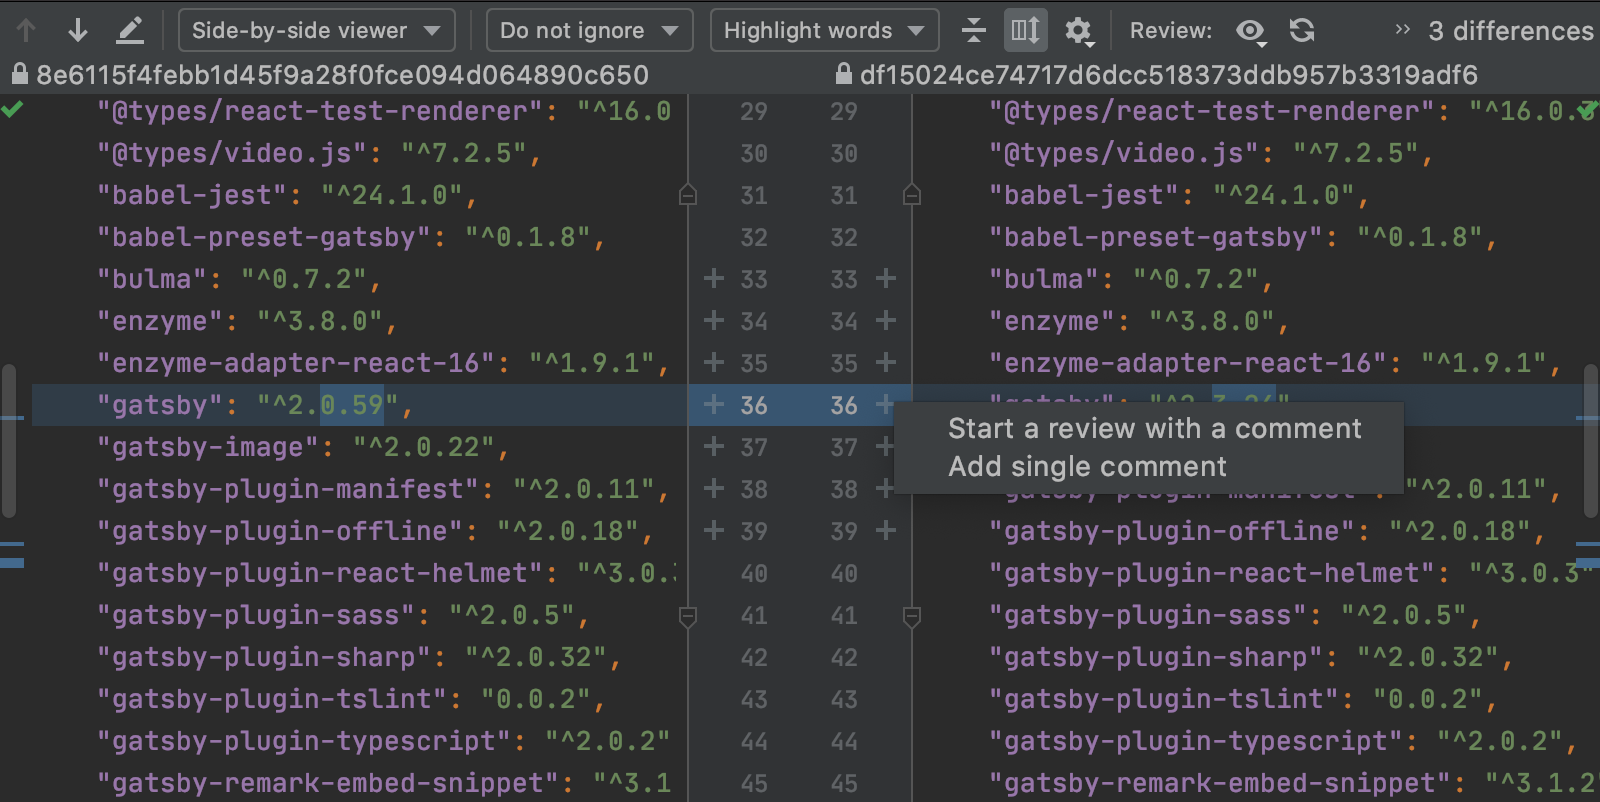The height and width of the screenshot is (802, 1600).
Task: Click left pane green checkmark status
Action: coord(12,109)
